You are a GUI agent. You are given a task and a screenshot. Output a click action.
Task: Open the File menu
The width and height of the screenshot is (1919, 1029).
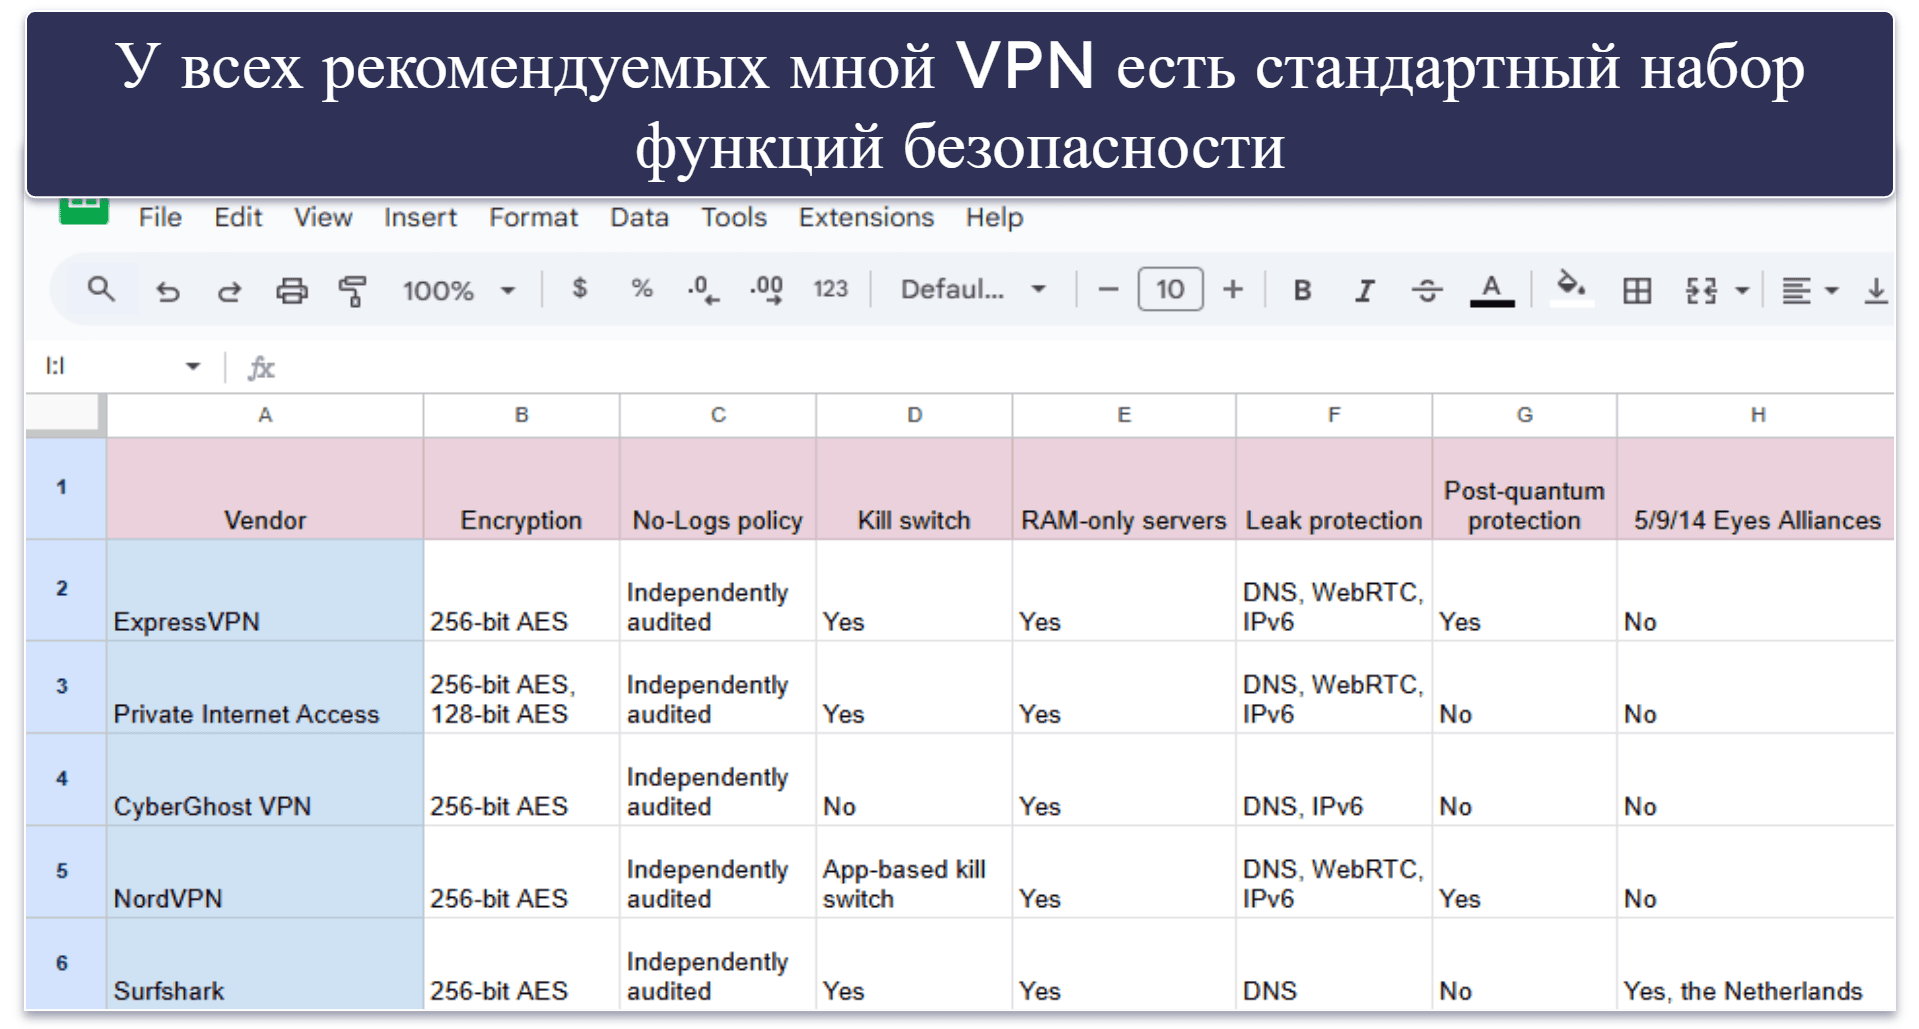[160, 217]
